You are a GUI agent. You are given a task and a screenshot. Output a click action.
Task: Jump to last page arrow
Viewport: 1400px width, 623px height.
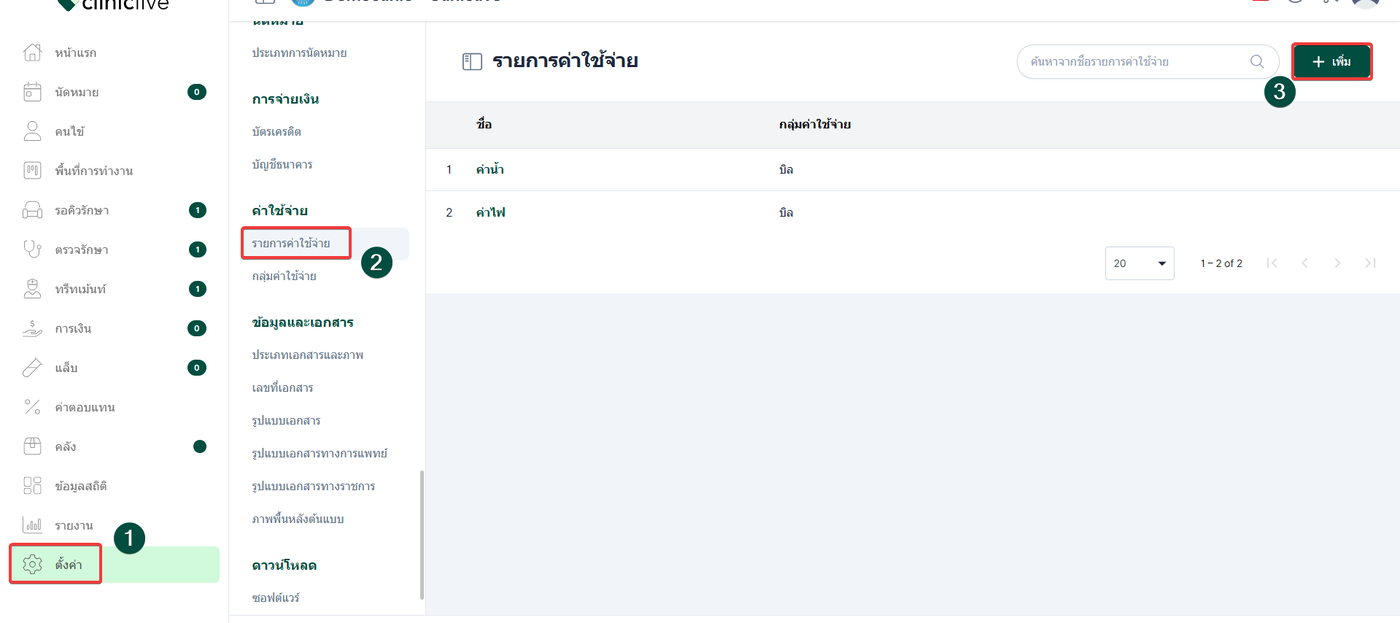[x=1370, y=263]
